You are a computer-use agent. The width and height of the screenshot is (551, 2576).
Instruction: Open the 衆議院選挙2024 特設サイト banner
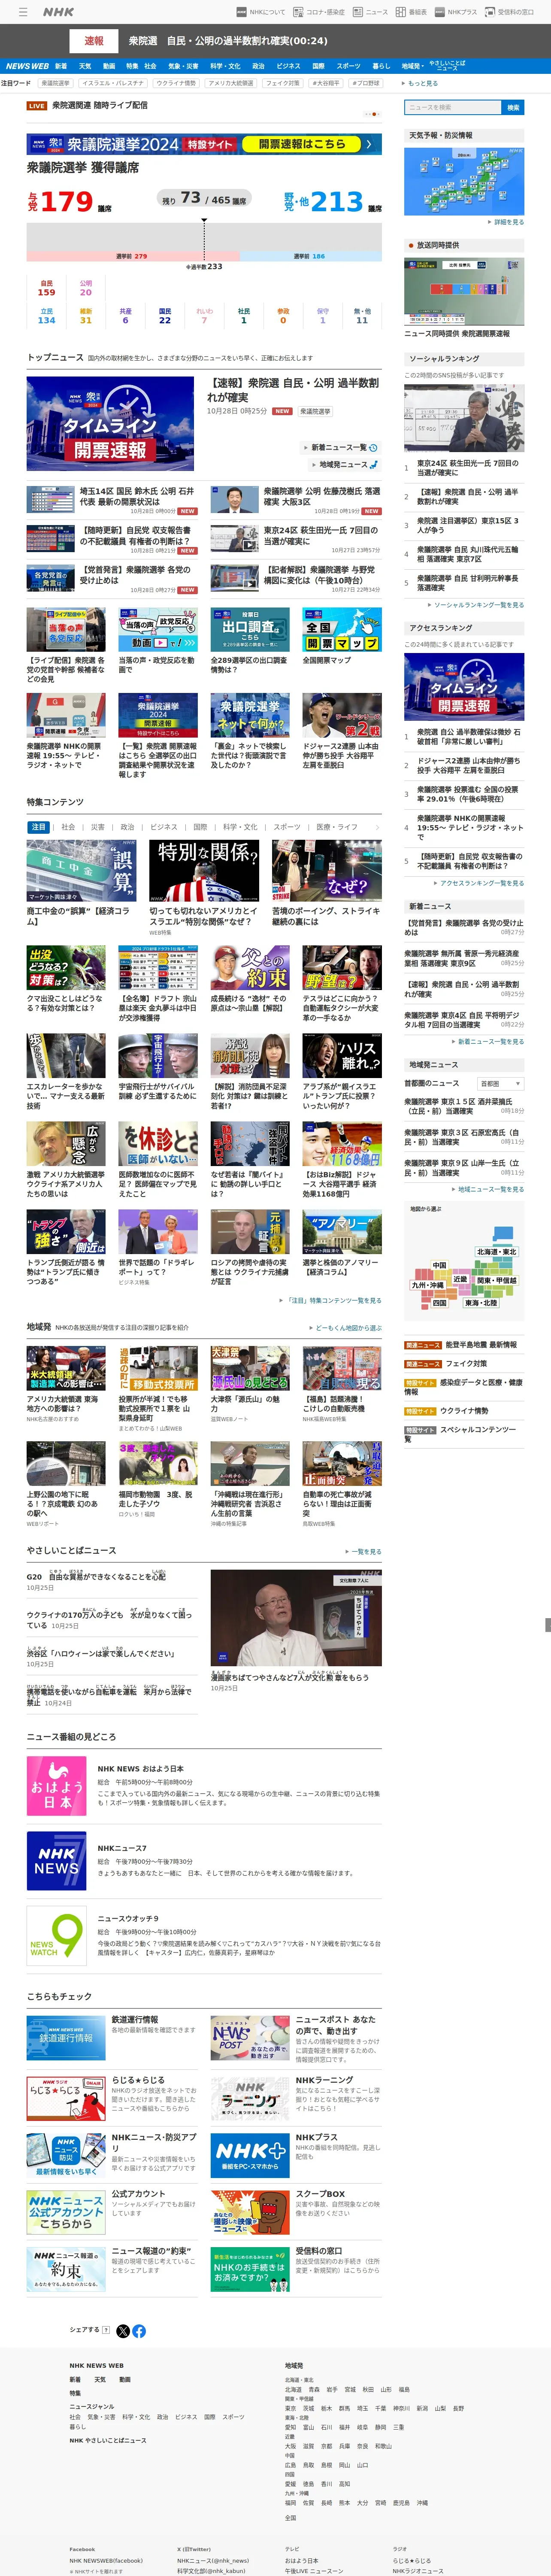204,144
